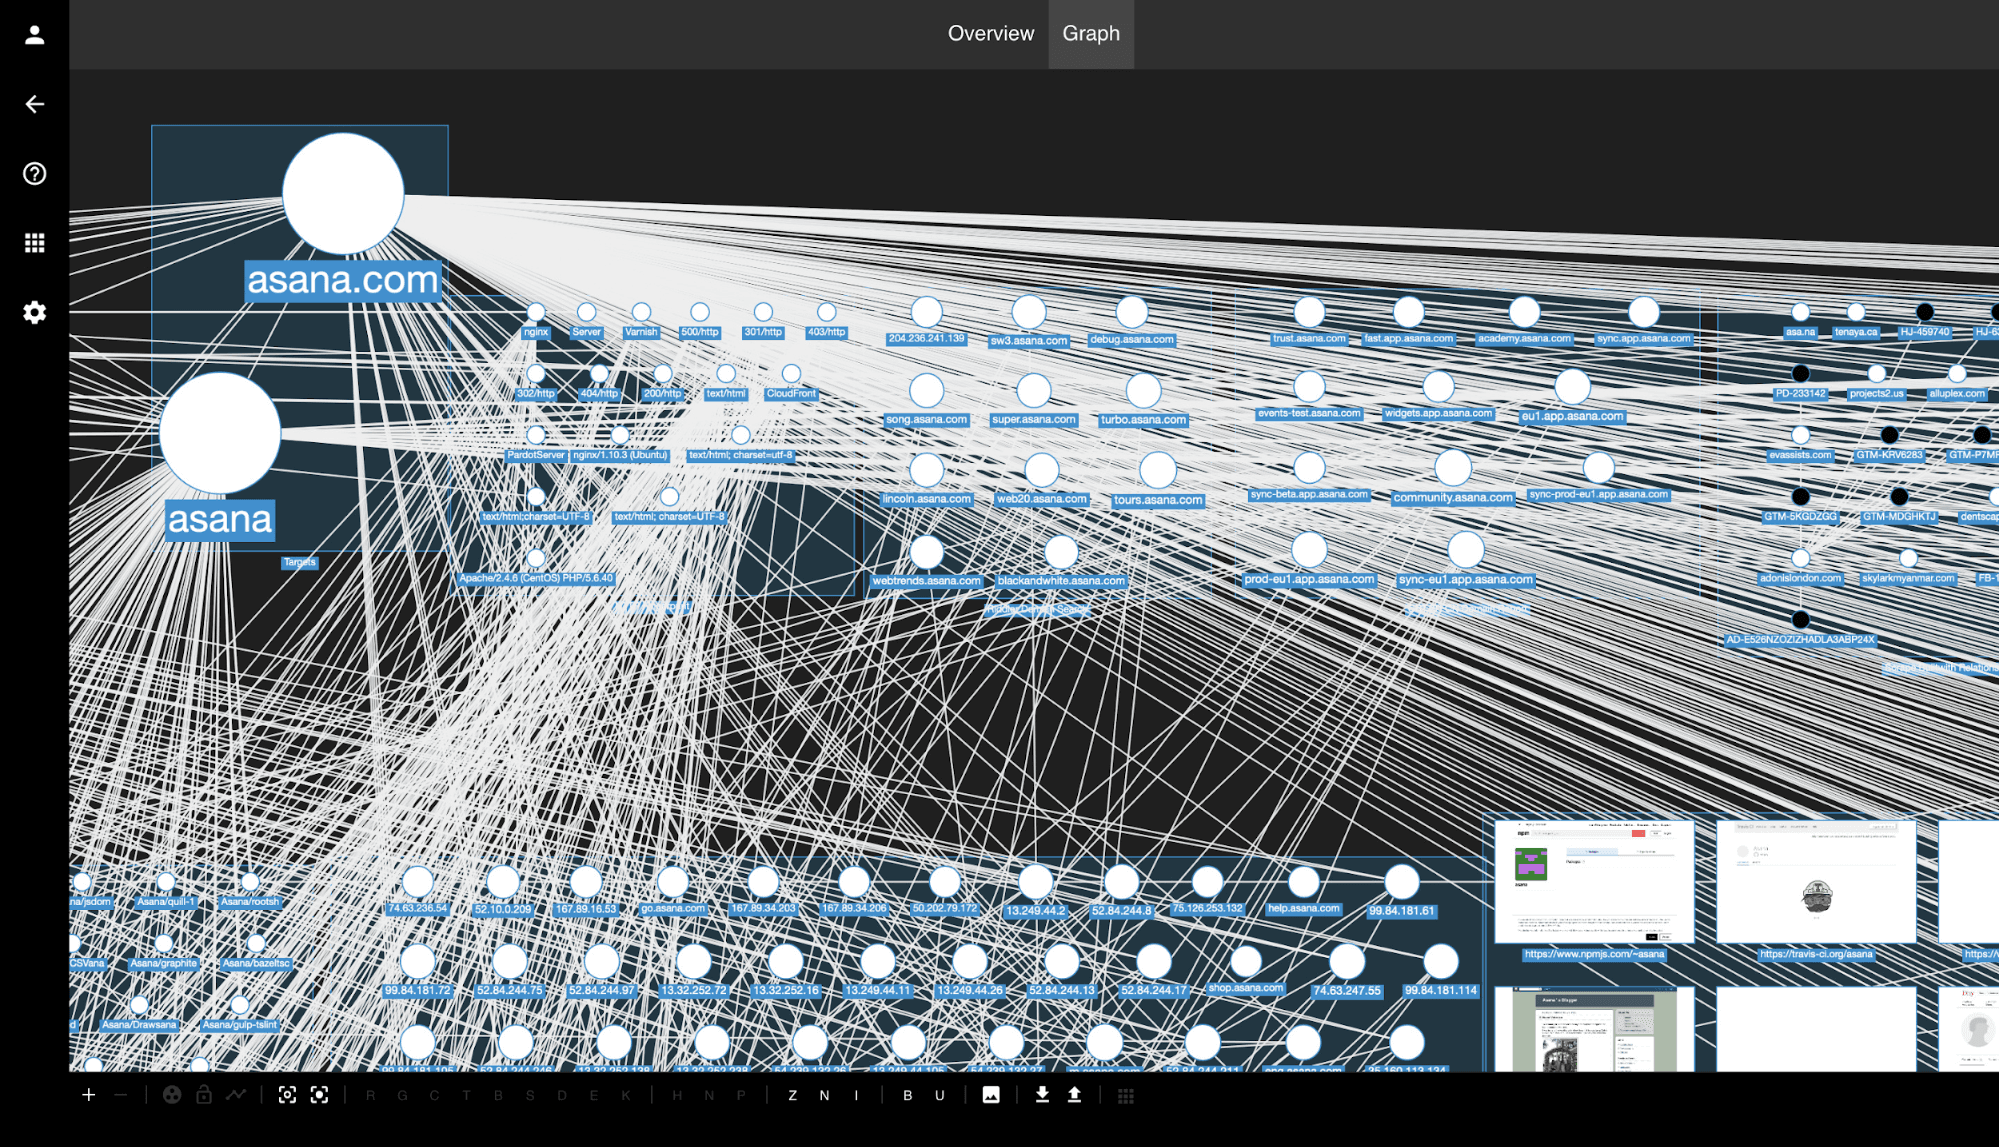This screenshot has height=1147, width=1999.
Task: Open the apps grid icon in the sidebar
Action: tap(35, 243)
